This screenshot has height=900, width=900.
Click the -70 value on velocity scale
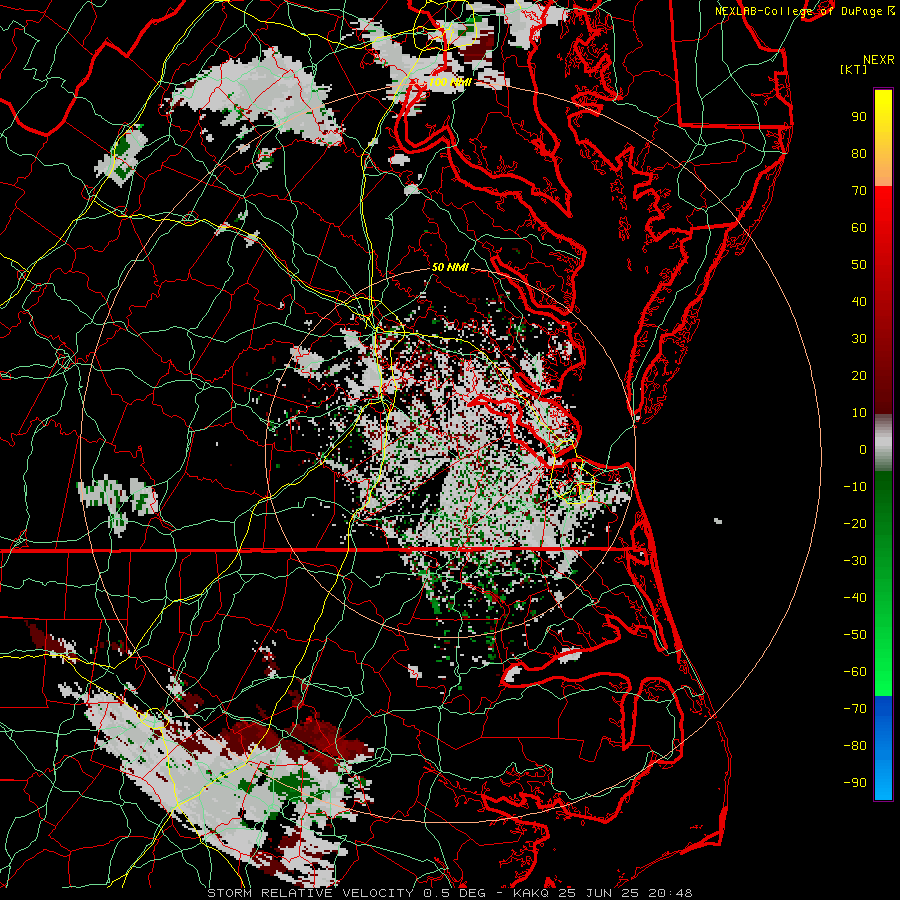pyautogui.click(x=855, y=709)
